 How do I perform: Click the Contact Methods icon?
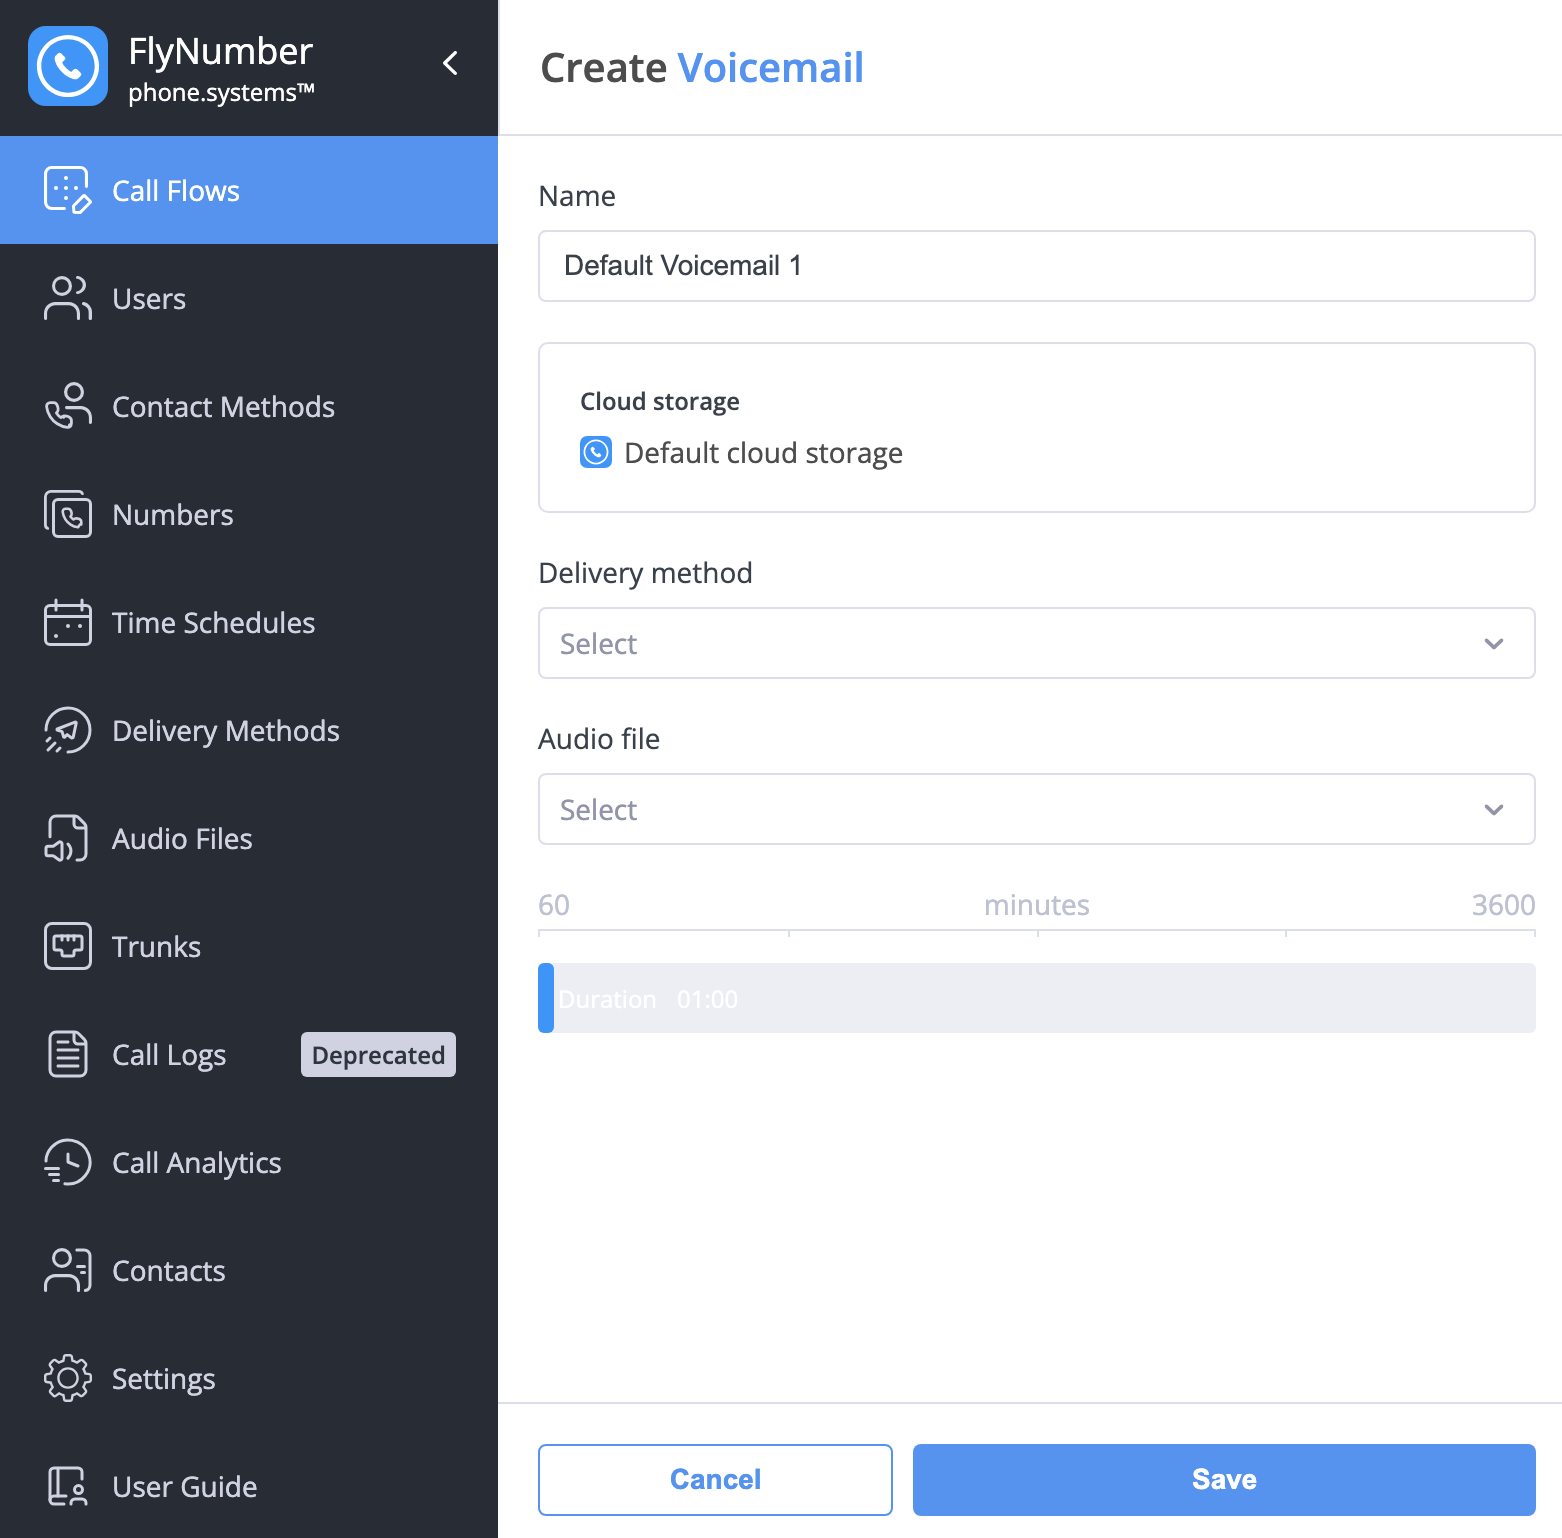[x=68, y=406]
